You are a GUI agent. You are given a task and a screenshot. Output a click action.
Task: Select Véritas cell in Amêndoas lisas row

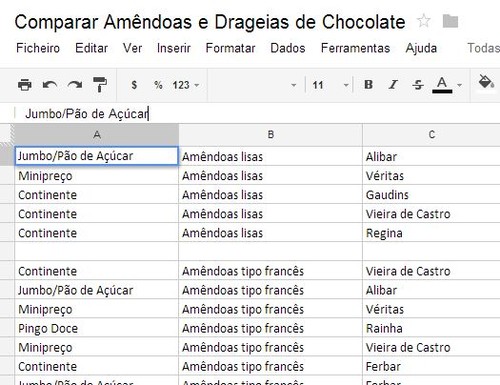click(431, 175)
